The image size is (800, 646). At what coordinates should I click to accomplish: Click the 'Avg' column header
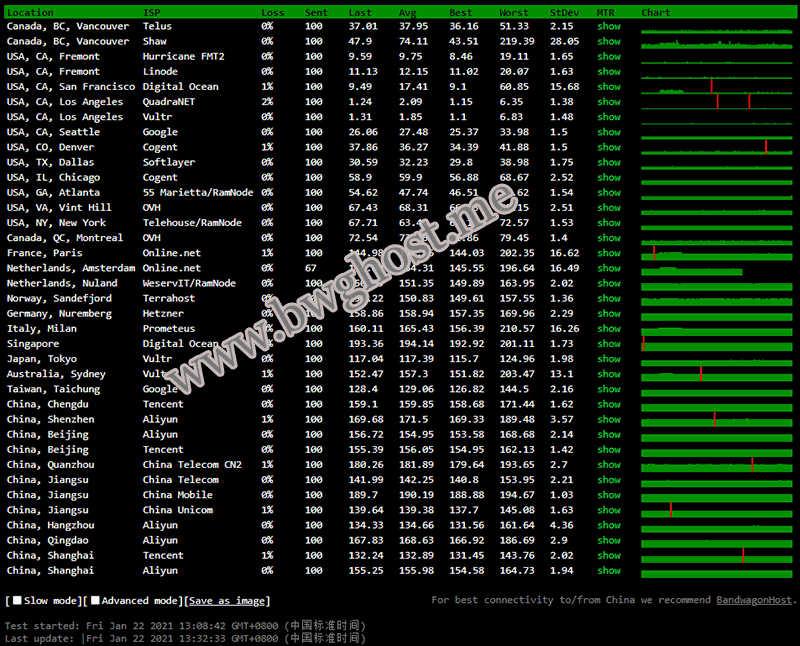[x=408, y=12]
